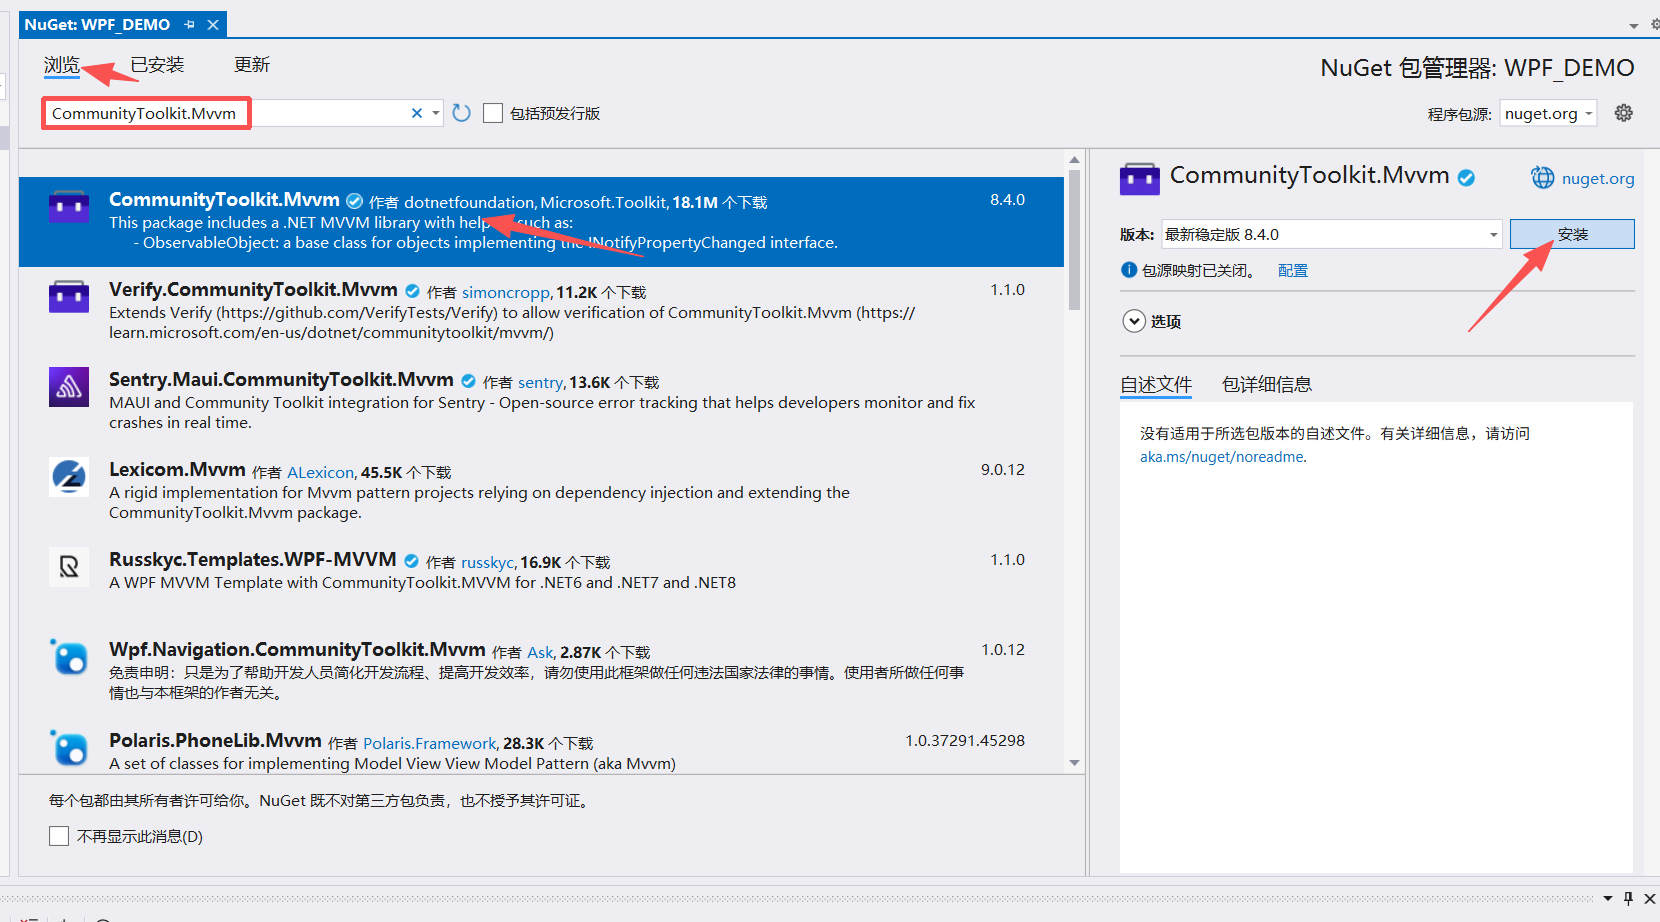Select the Wpf.Navigation.CommunityToolkit.Mvvm package icon

point(69,657)
